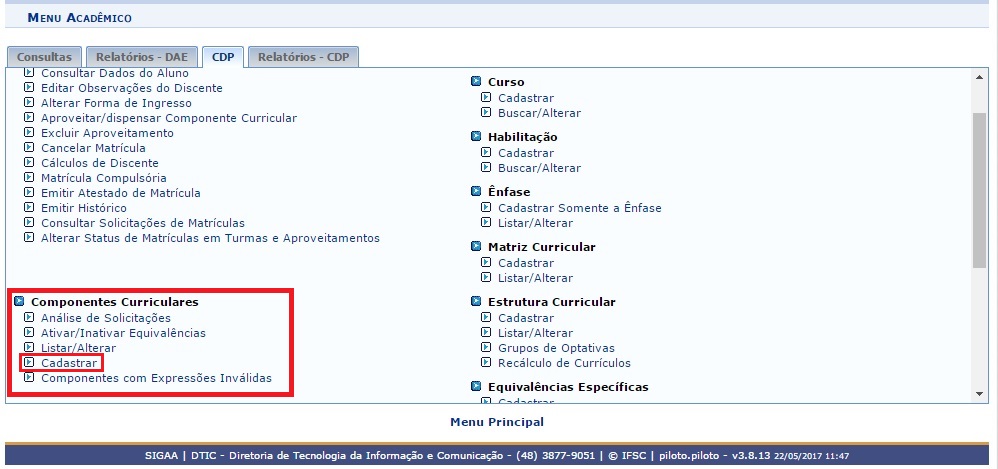Viewport: 998px width, 469px height.
Task: Open Emitir Atestado de Matrícula
Action: tap(120, 193)
